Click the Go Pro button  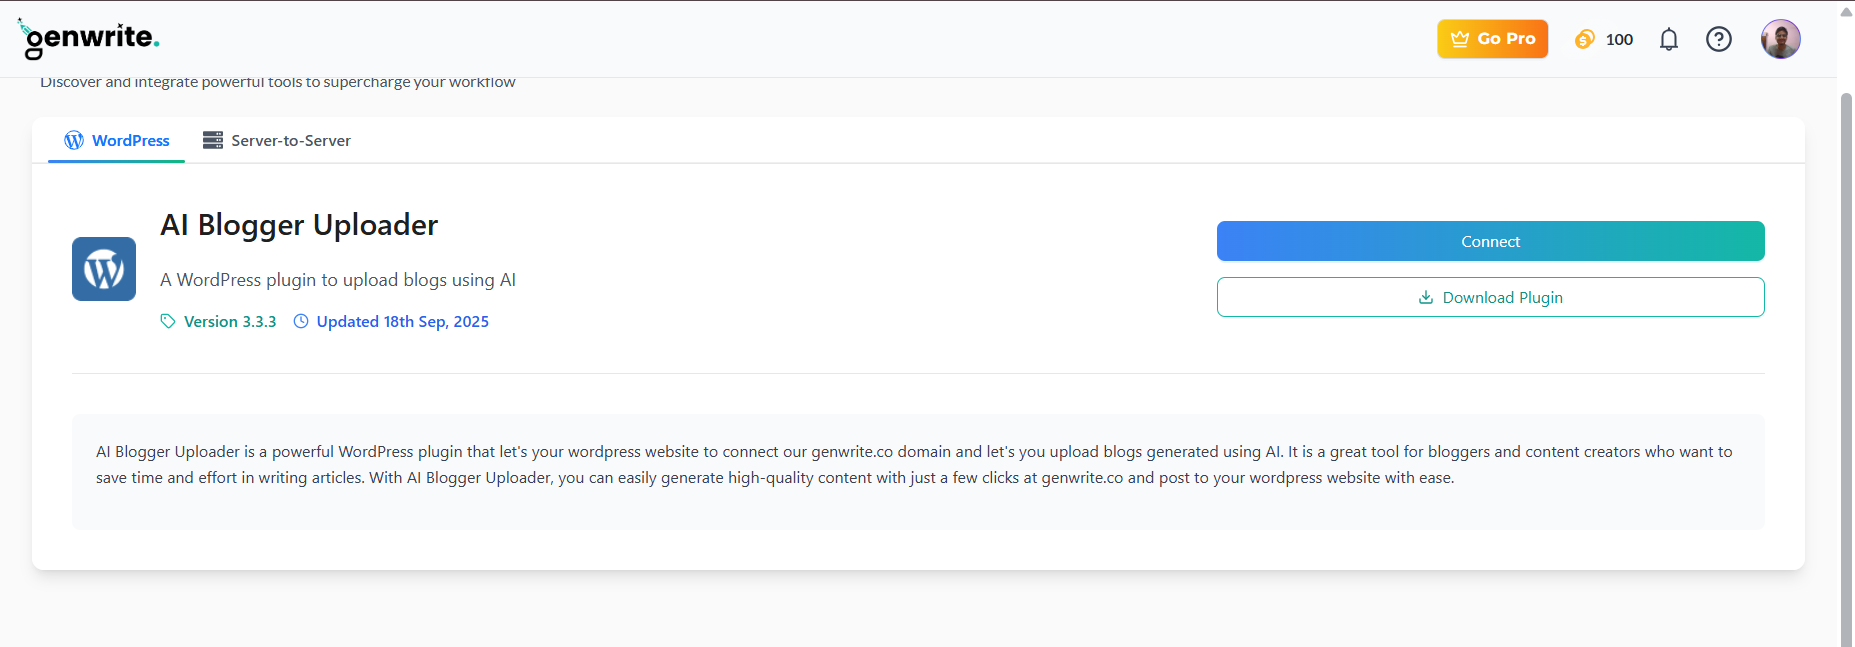tap(1492, 38)
